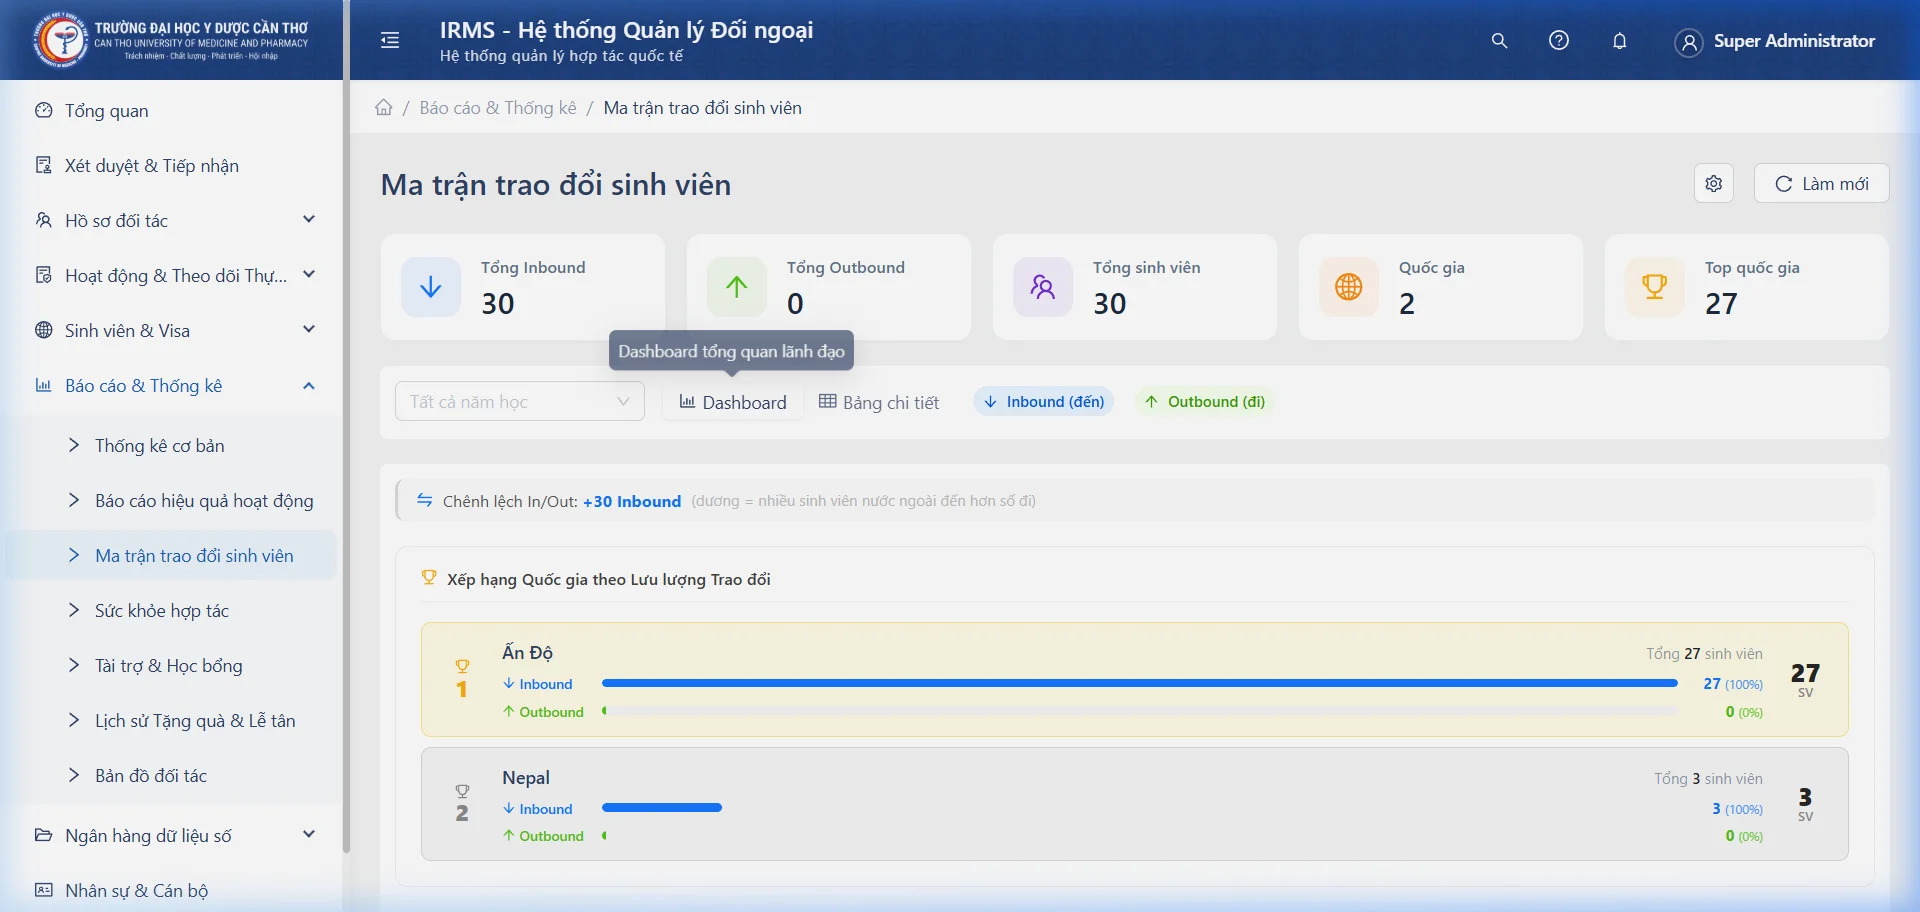
Task: Open Báo cáo & Thống kê breadcrumb link
Action: 496,107
